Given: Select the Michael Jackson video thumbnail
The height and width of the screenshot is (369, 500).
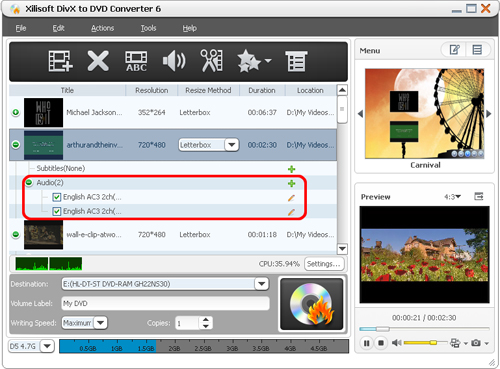Looking at the screenshot, I should (x=43, y=112).
